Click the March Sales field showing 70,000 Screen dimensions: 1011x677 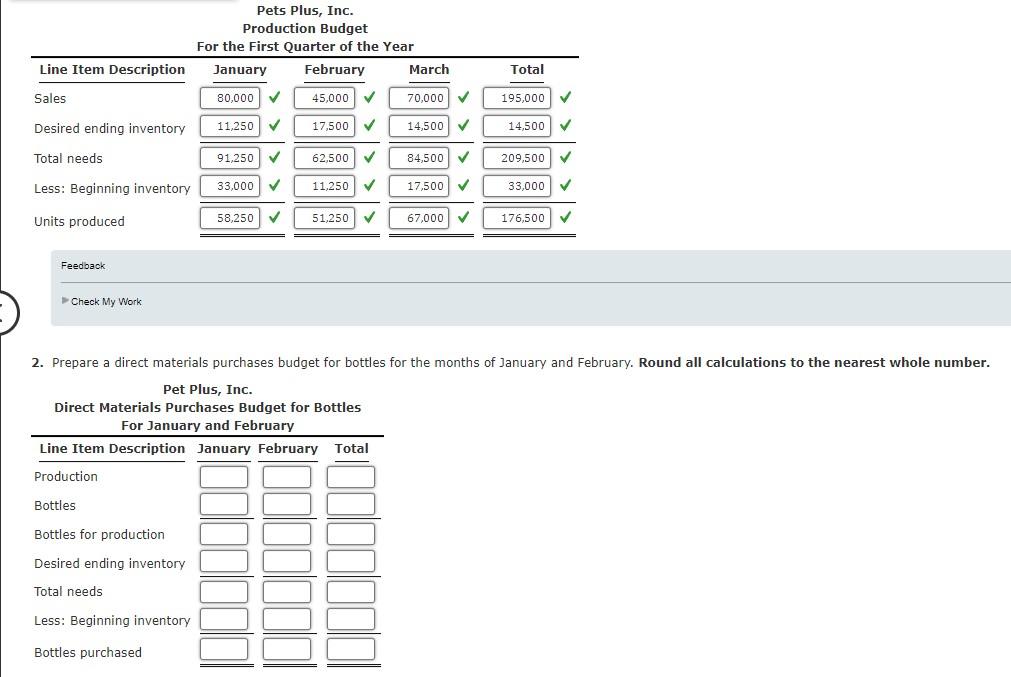pos(419,98)
